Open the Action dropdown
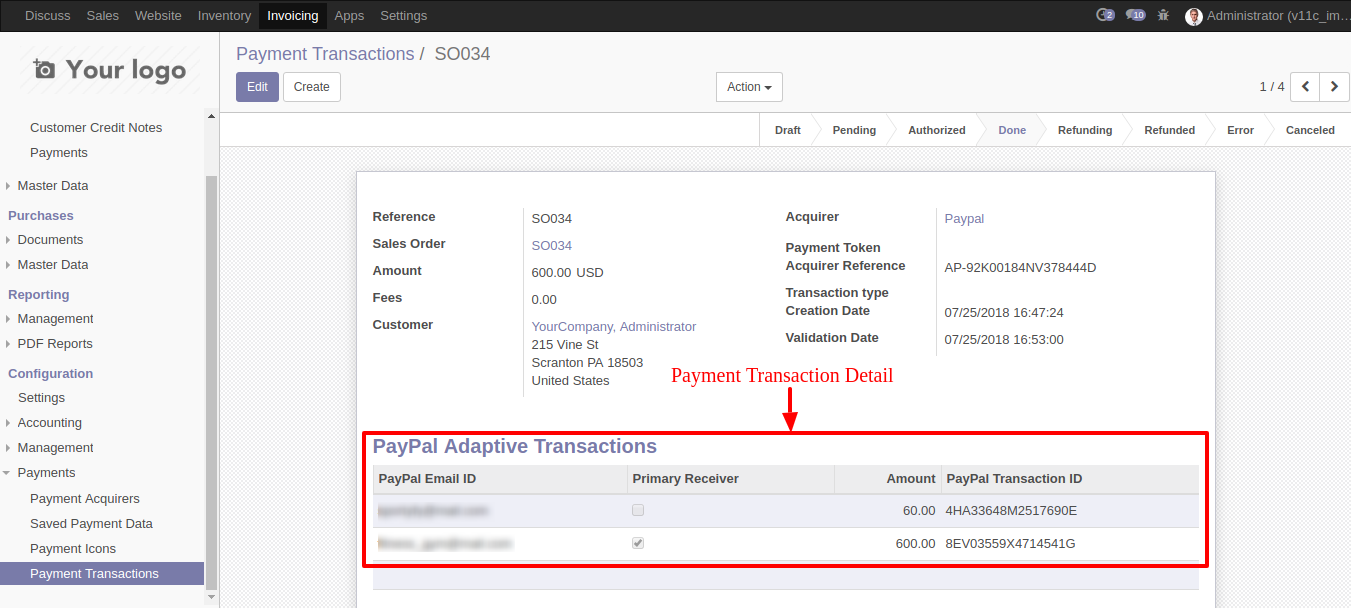Viewport: 1351px width, 608px height. click(x=749, y=87)
